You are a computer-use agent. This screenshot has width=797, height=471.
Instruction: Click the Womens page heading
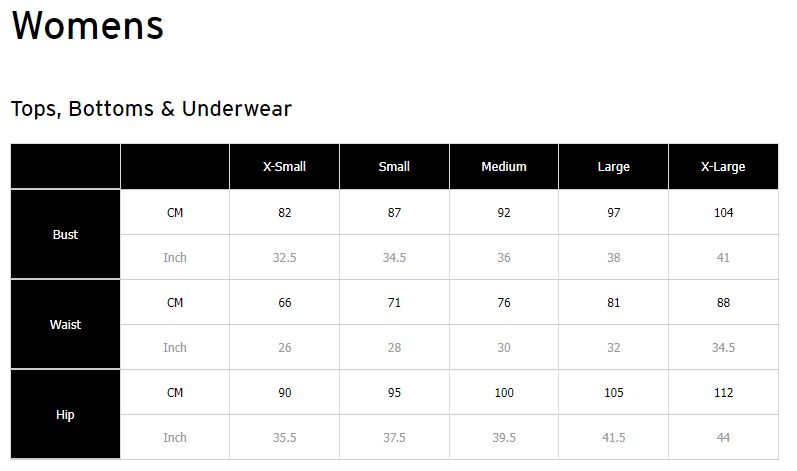pyautogui.click(x=87, y=26)
